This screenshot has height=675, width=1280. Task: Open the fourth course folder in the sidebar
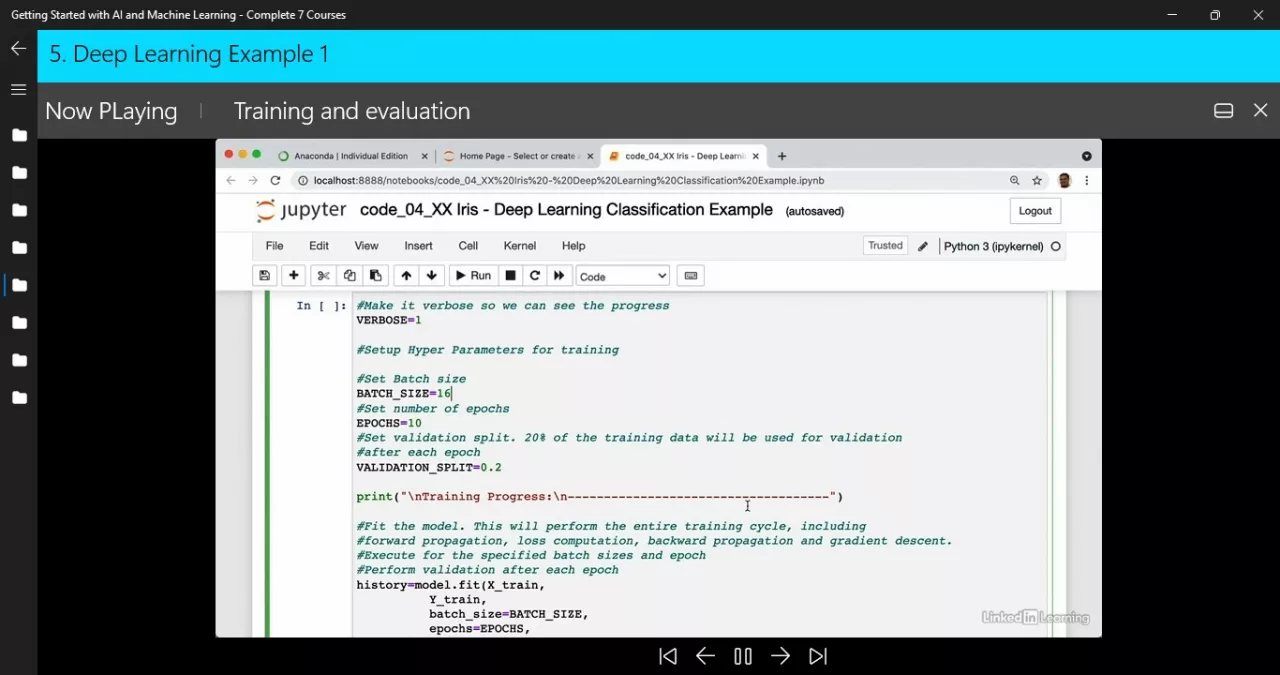pyautogui.click(x=19, y=248)
